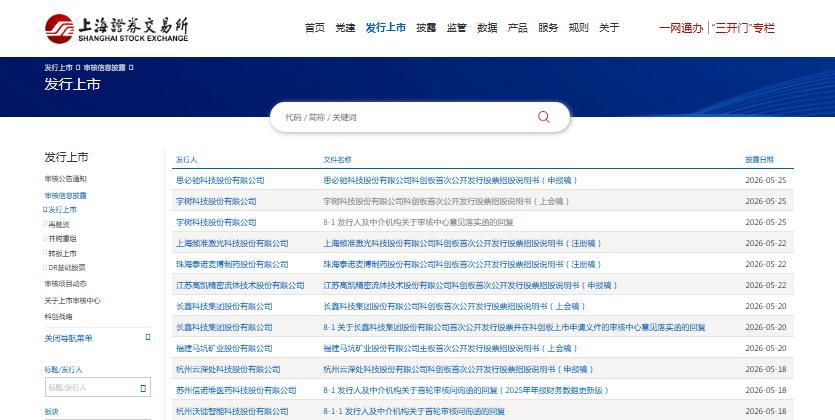The height and width of the screenshot is (420, 835).
Task: Select the 发行上市 top menu item
Action: point(386,28)
